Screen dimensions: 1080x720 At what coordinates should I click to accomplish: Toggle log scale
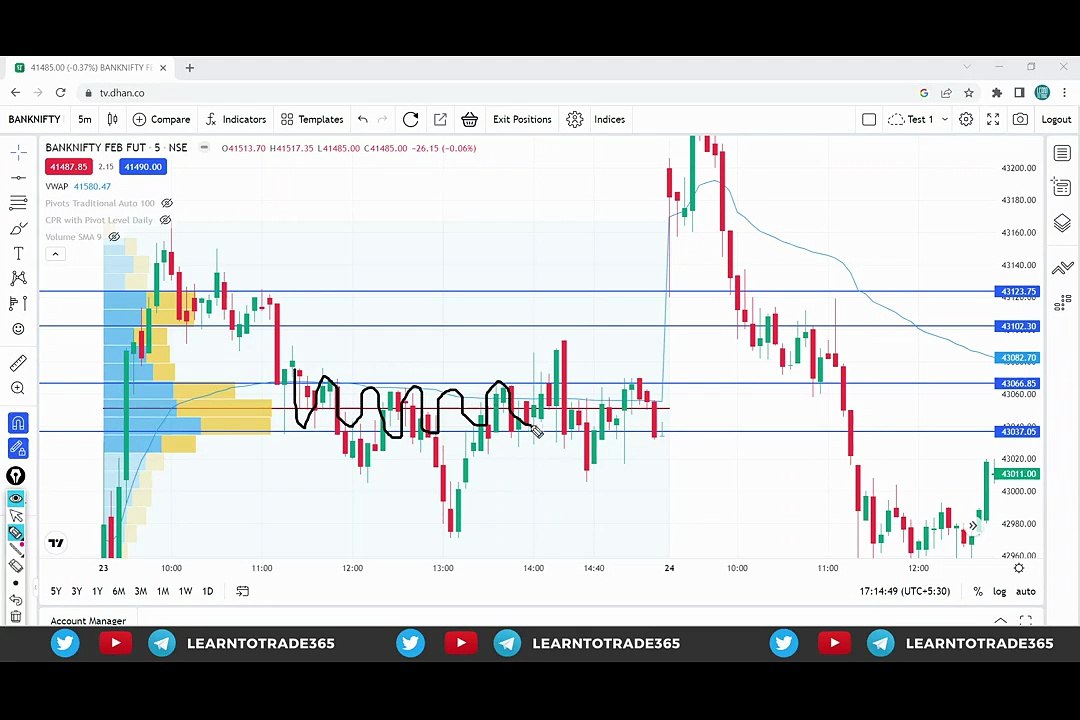click(x=999, y=591)
